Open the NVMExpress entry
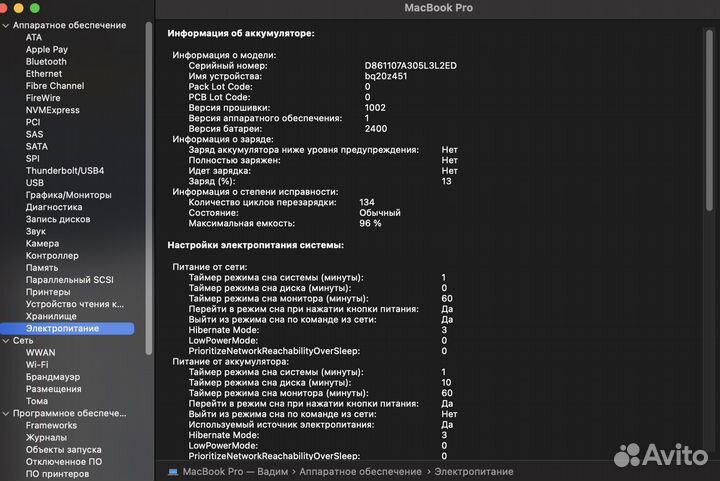 (52, 110)
